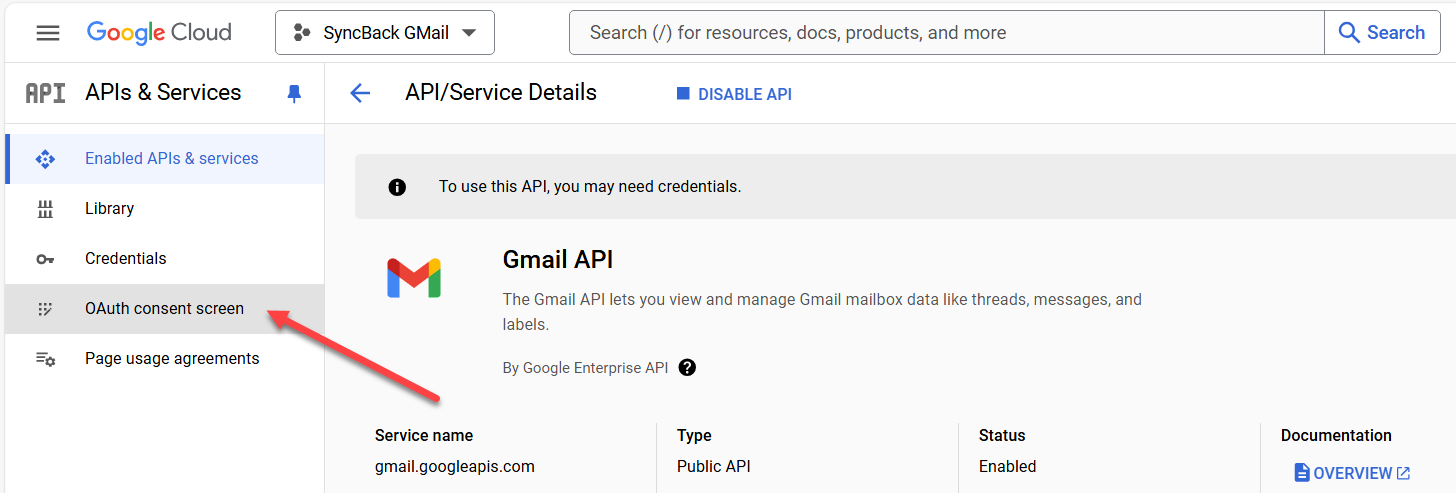This screenshot has height=493, width=1456.
Task: Click the Credentials key icon
Action: coord(45,259)
